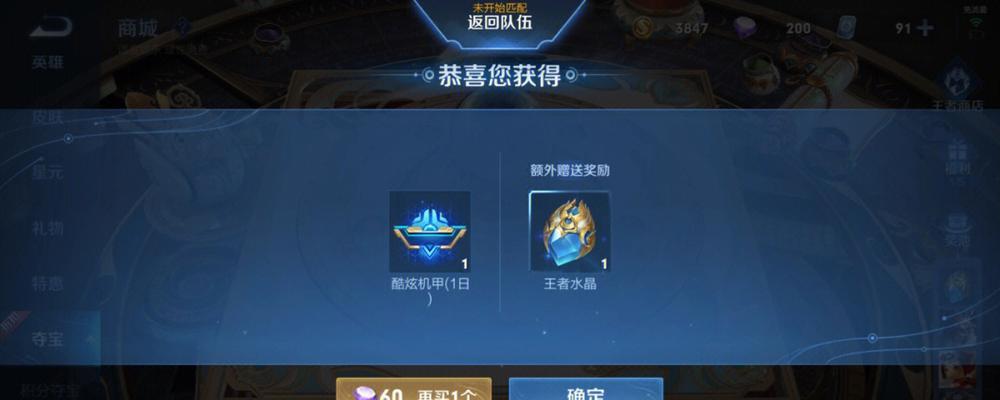
Task: Open the help question mark beside 商城
Action: pyautogui.click(x=182, y=27)
